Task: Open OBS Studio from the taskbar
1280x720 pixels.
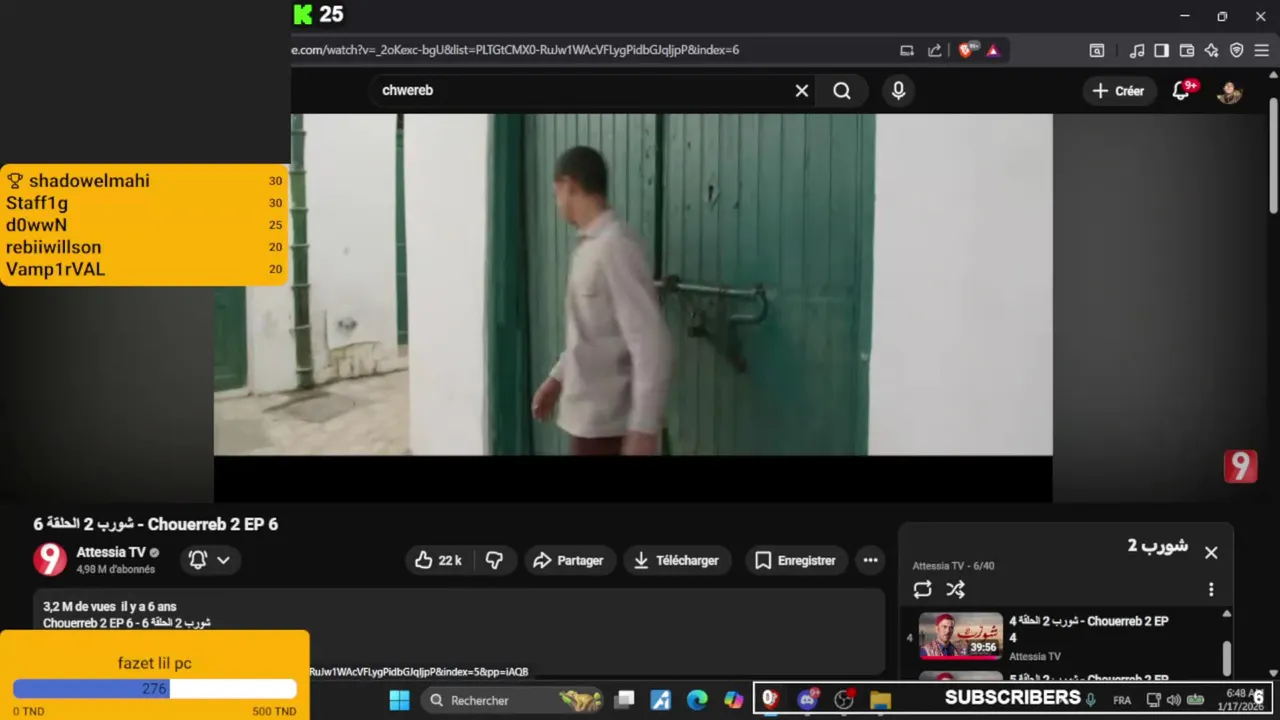Action: click(844, 700)
